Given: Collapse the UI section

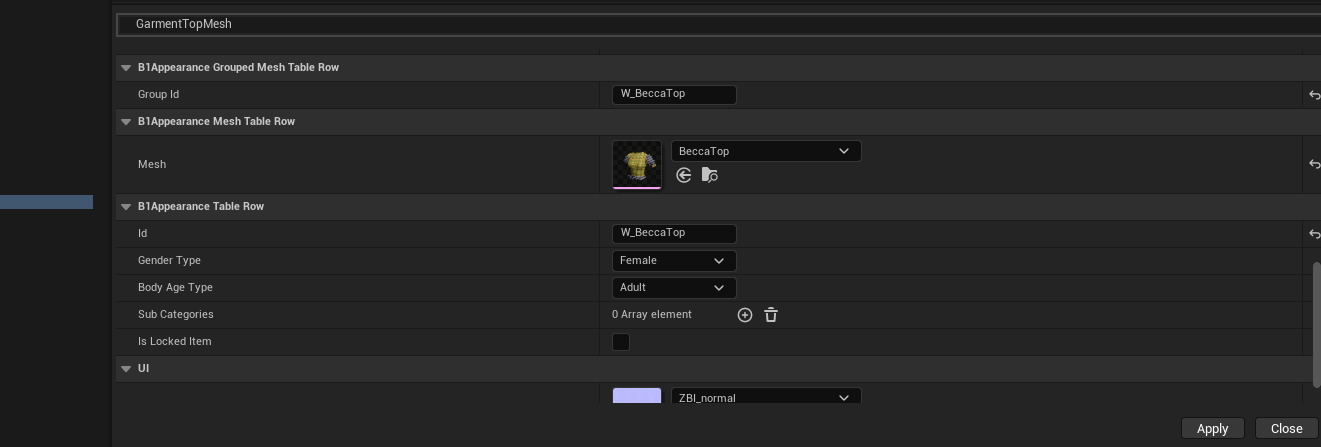Looking at the screenshot, I should point(126,369).
